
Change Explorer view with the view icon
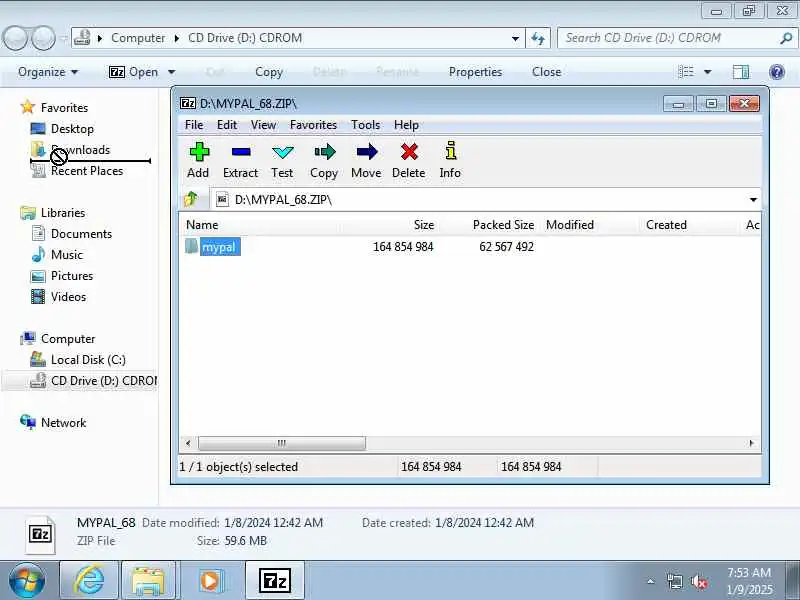pyautogui.click(x=686, y=72)
